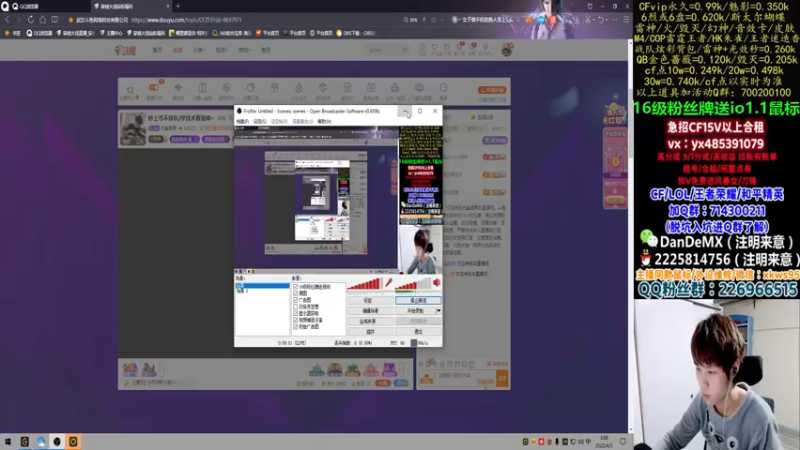Click the Douyu logo

[x=125, y=50]
